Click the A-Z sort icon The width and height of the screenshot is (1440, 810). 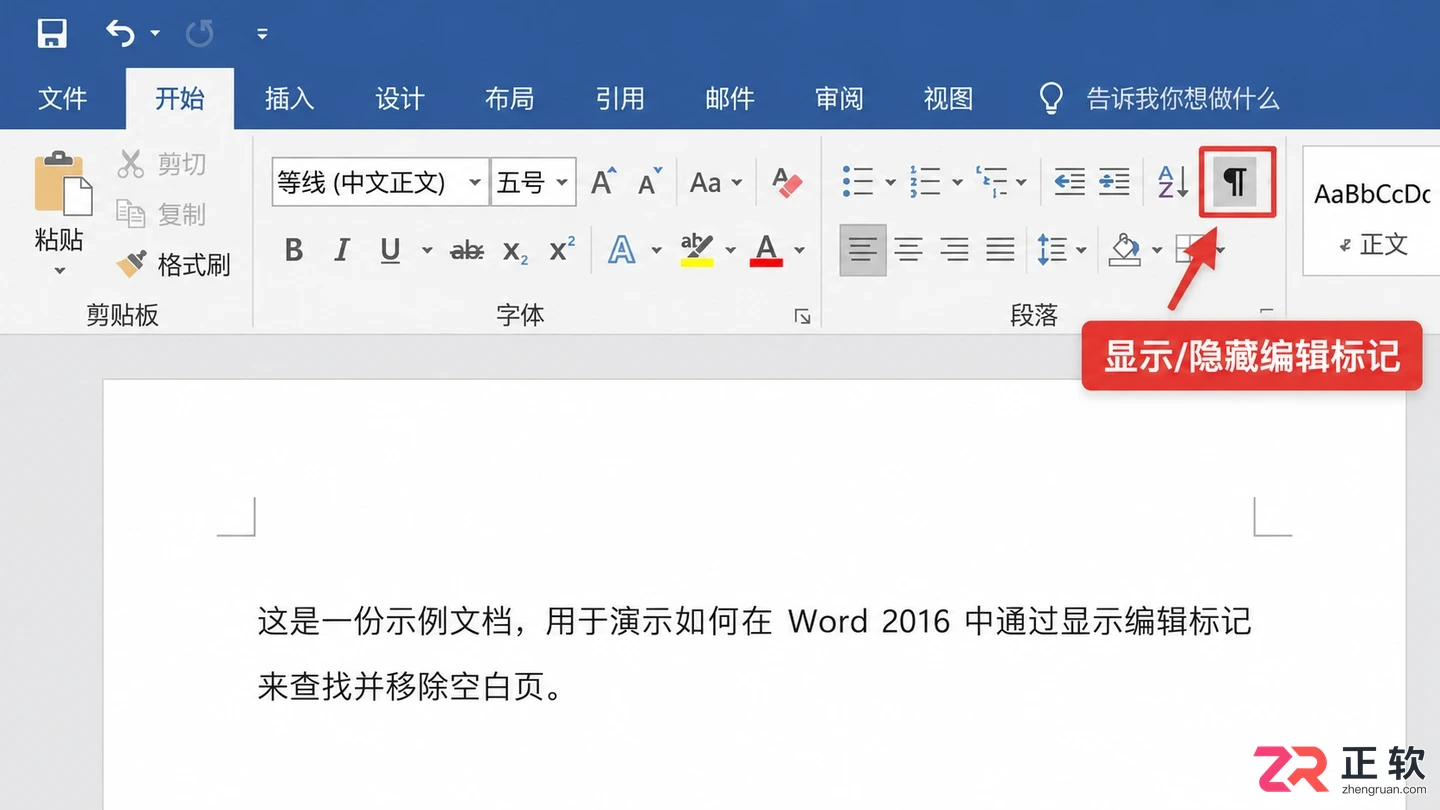(1172, 182)
